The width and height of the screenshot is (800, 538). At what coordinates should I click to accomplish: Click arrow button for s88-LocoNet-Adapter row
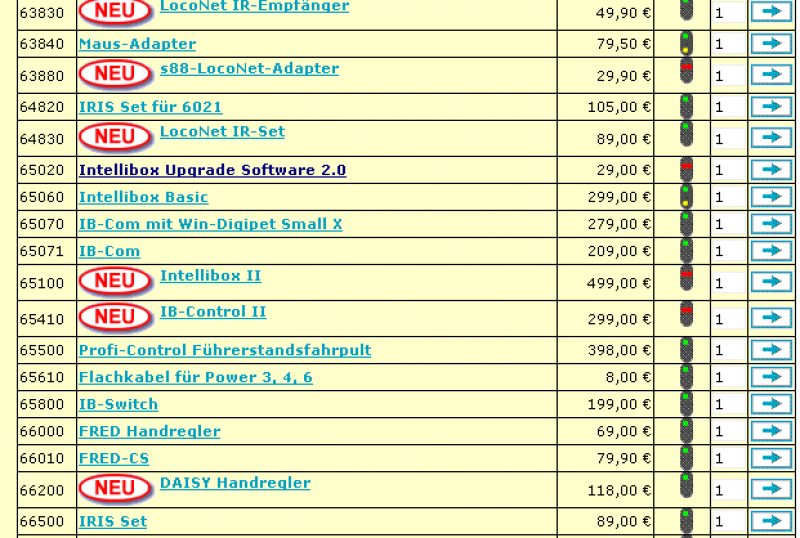771,75
